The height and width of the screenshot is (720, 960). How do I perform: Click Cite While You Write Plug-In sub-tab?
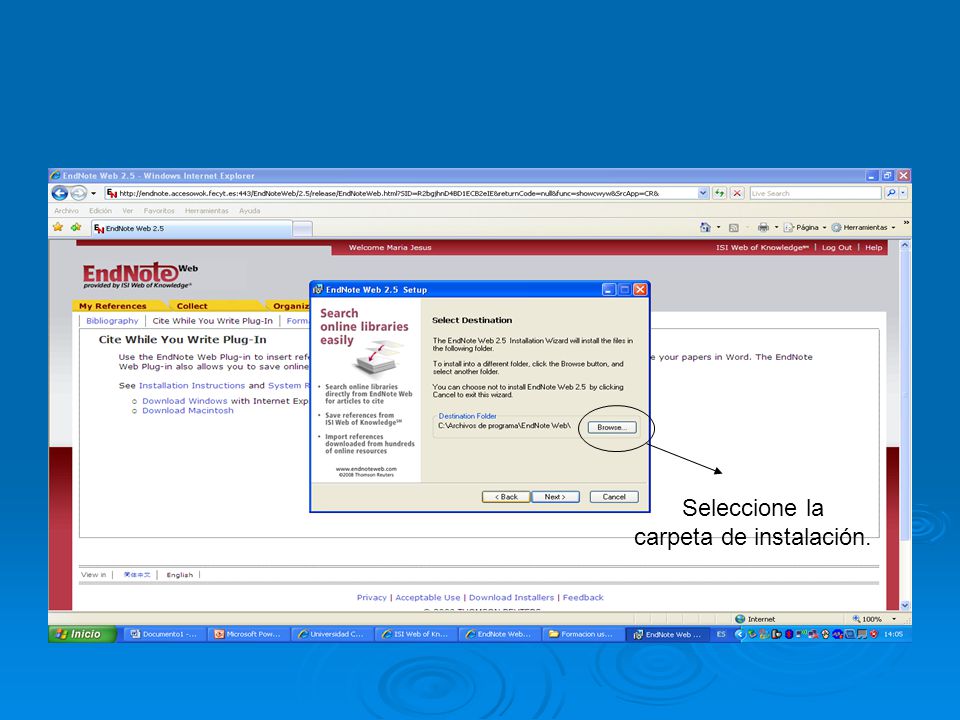(x=212, y=321)
